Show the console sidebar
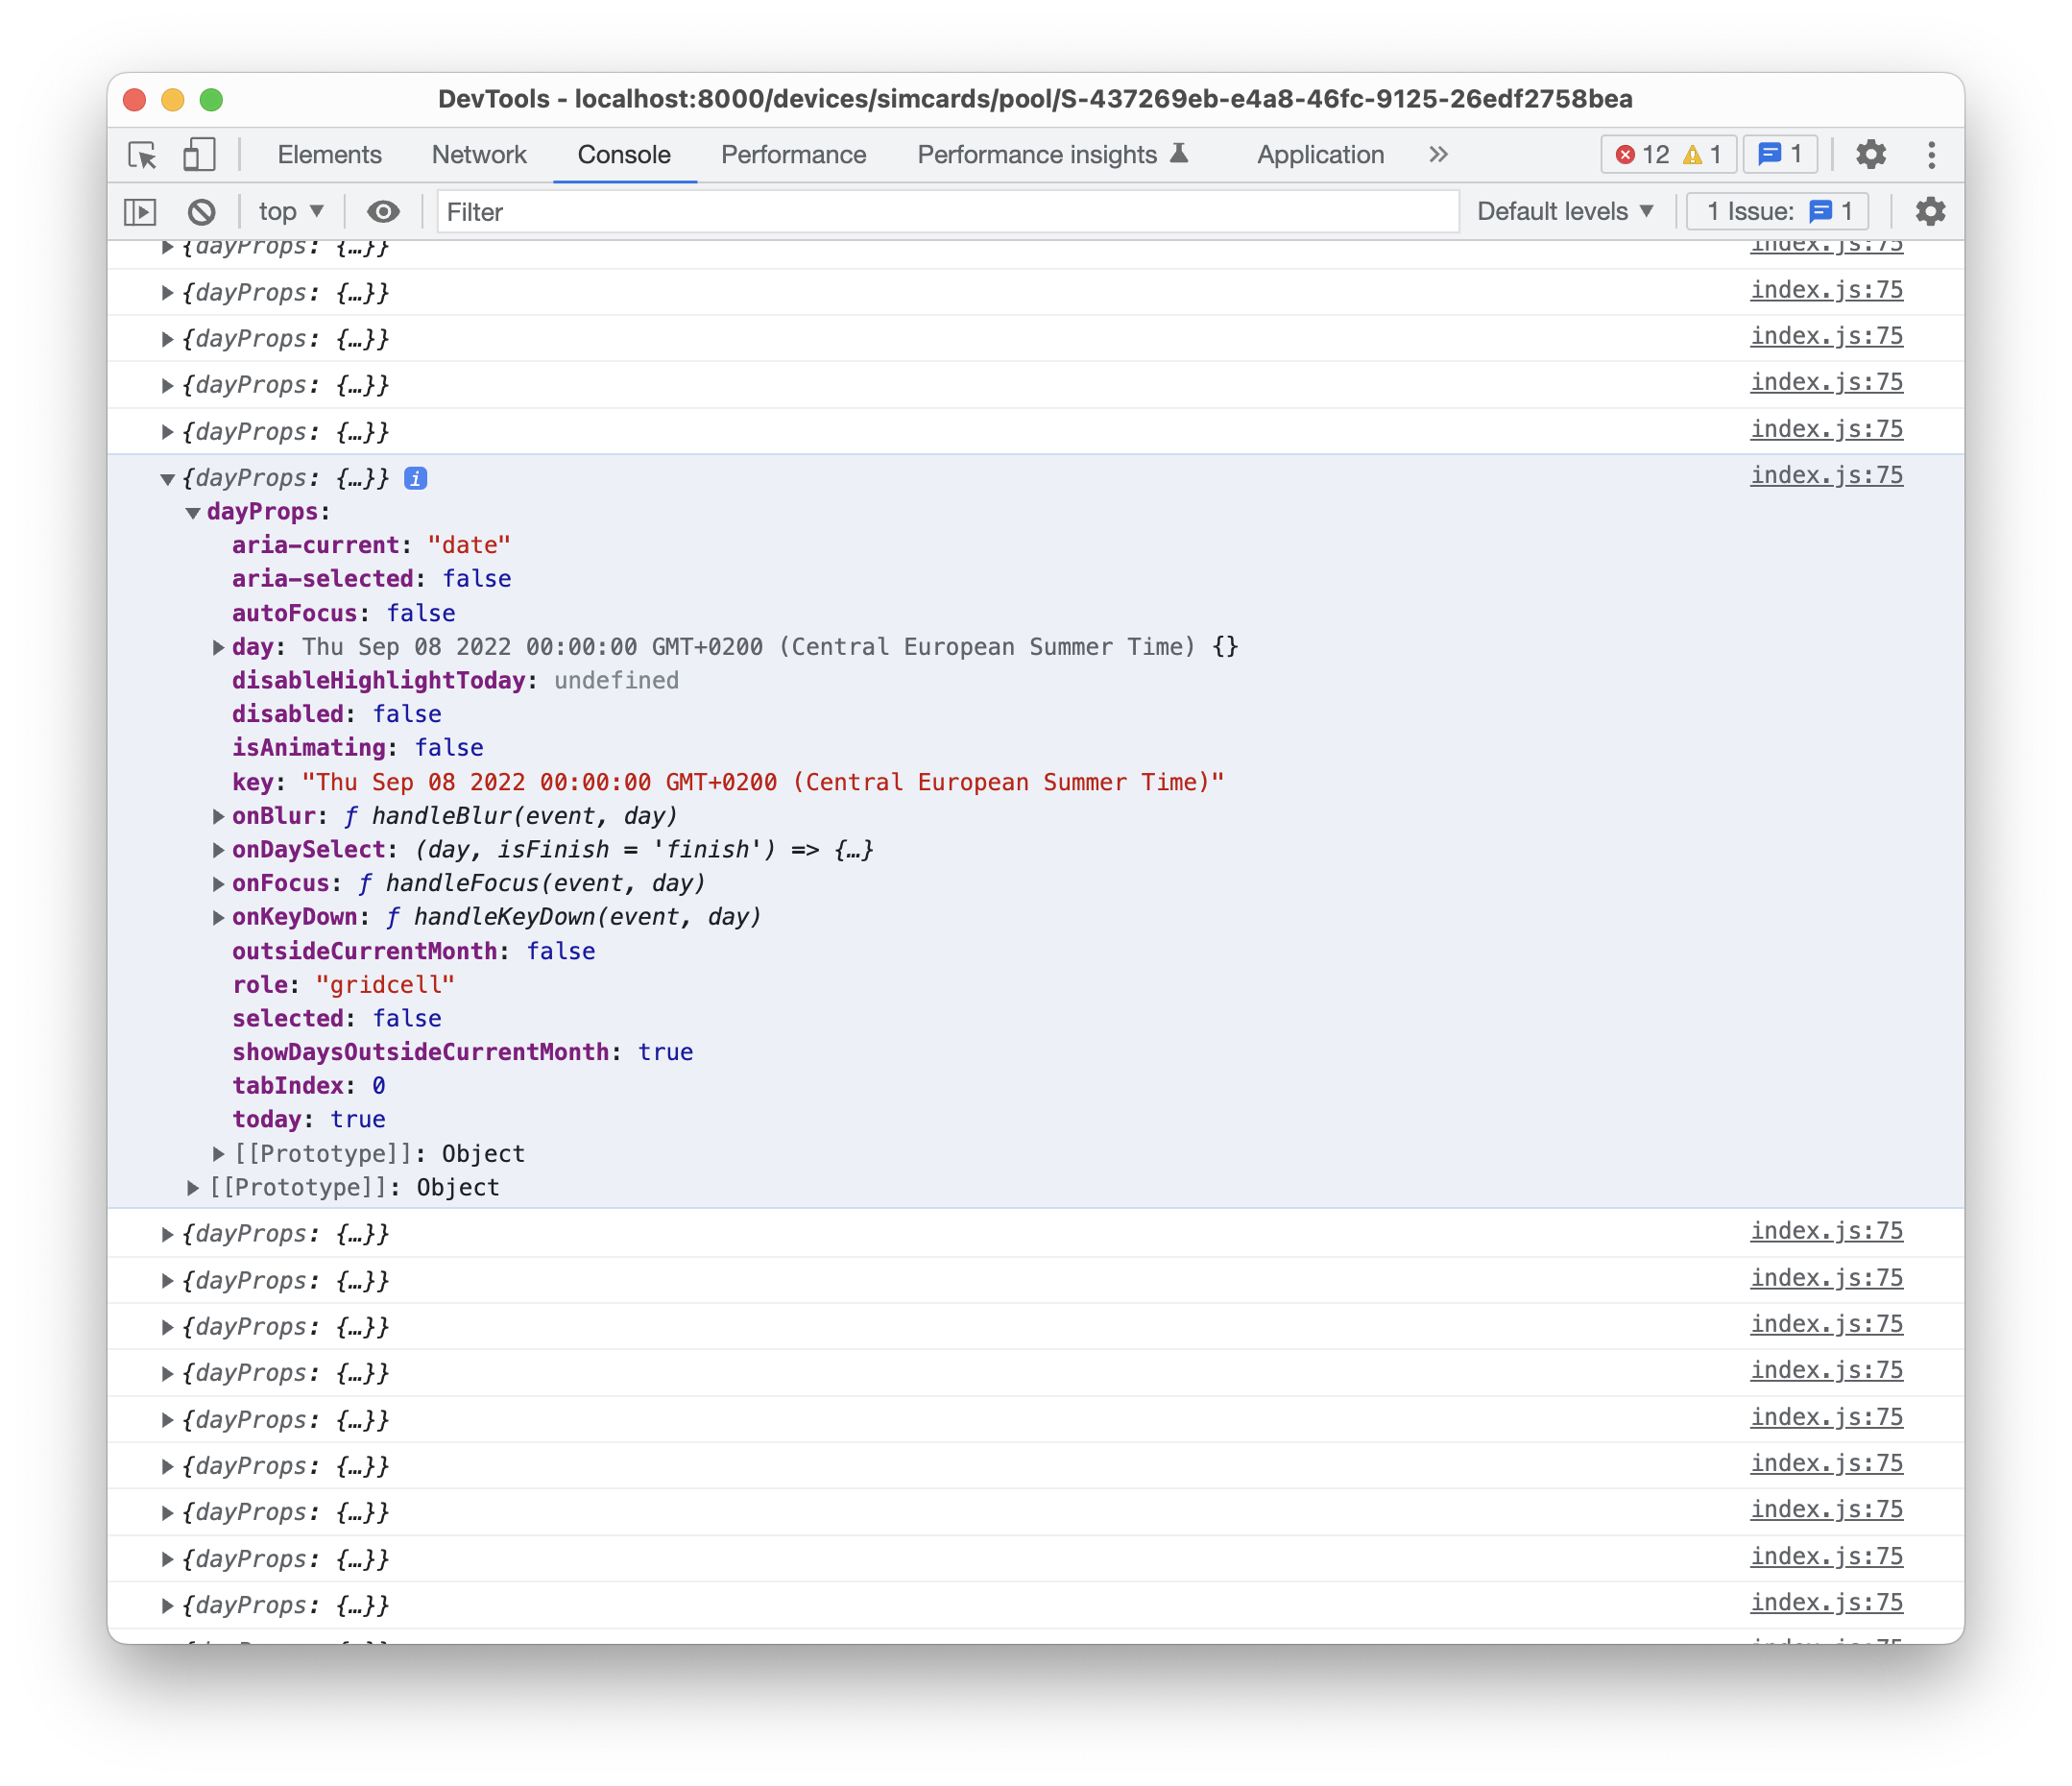 click(141, 211)
